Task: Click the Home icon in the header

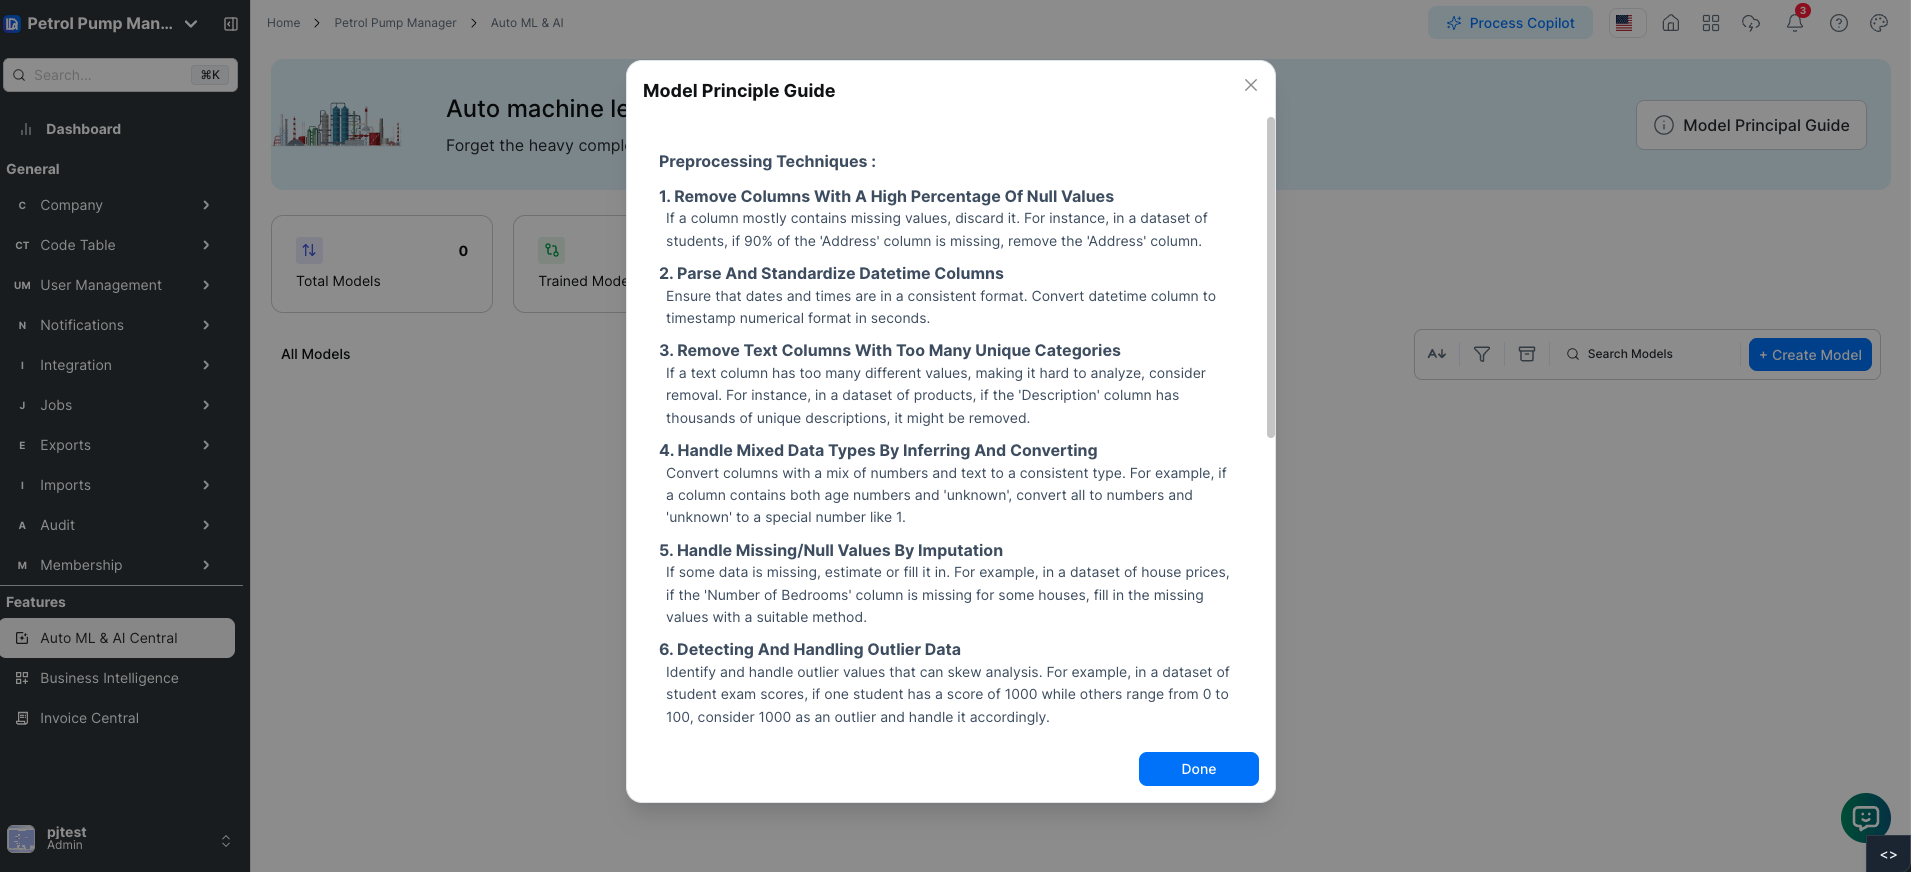Action: coord(1670,22)
